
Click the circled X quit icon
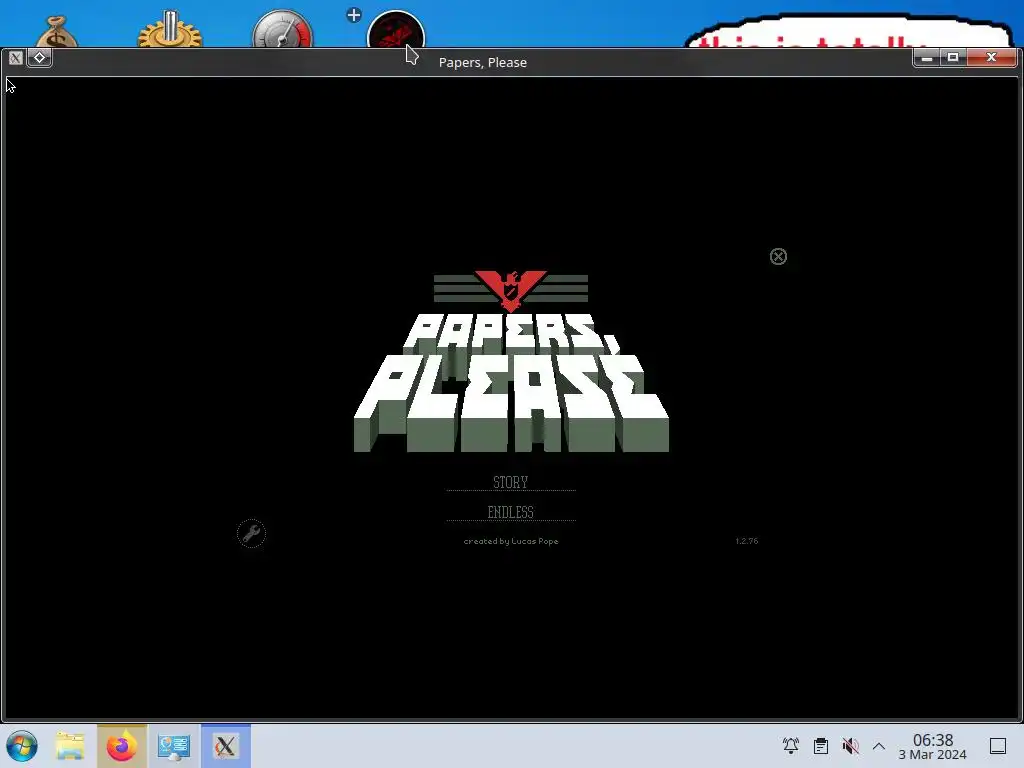[778, 257]
